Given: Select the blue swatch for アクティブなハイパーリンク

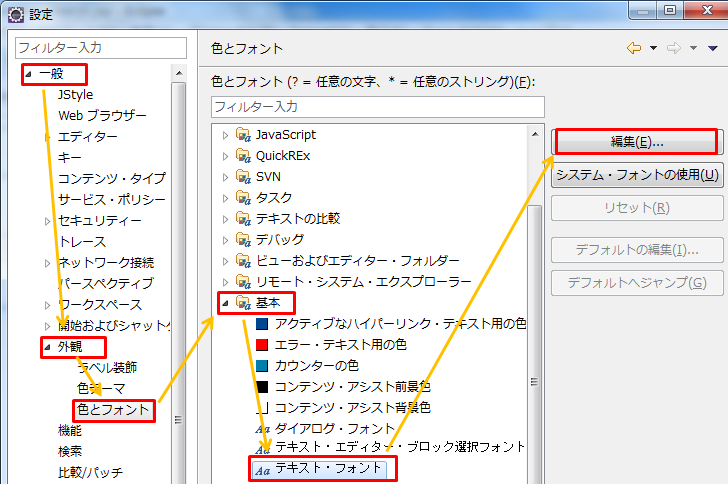Looking at the screenshot, I should tap(262, 324).
